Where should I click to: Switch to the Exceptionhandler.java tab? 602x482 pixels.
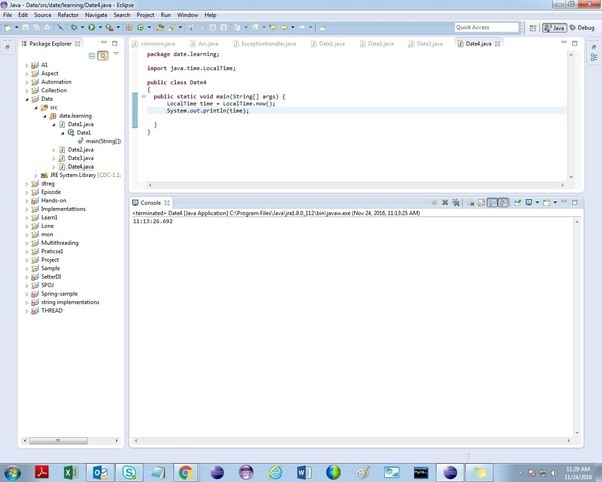pos(265,44)
